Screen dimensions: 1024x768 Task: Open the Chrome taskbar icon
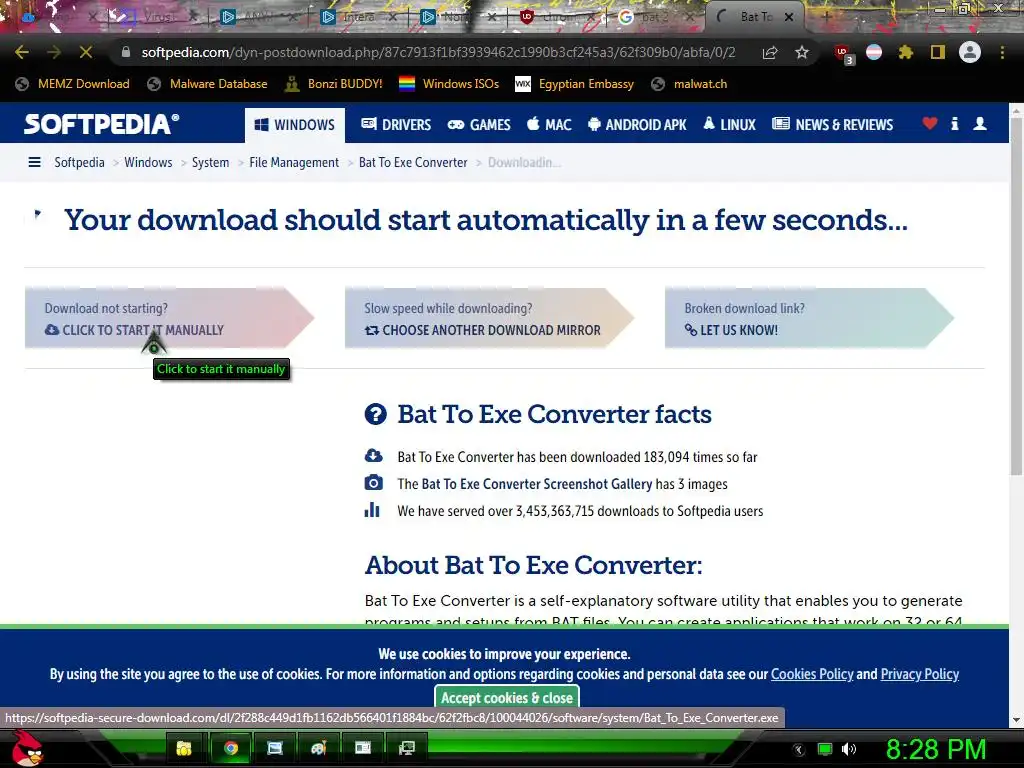(x=231, y=748)
